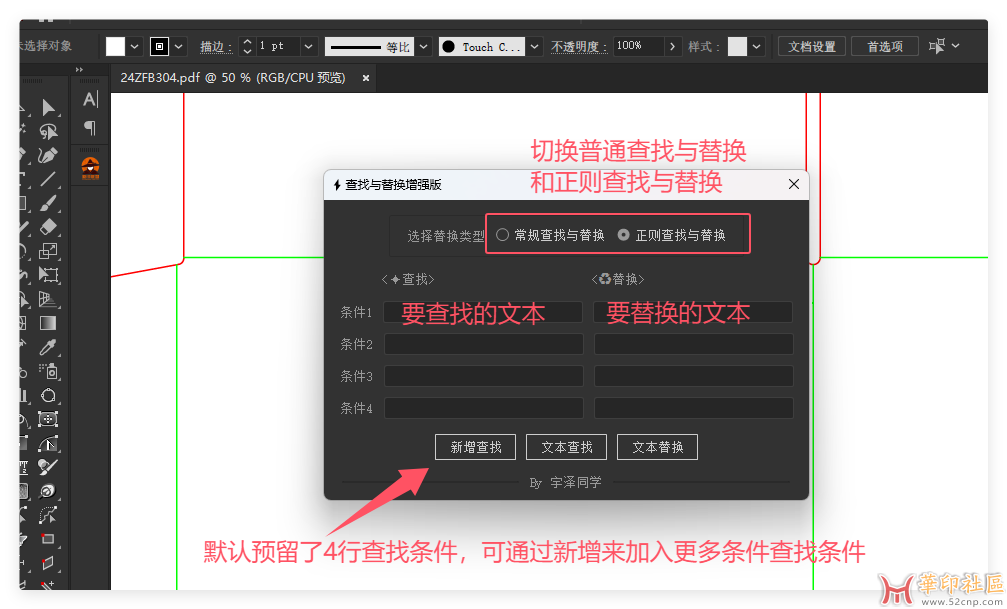Open the Paragraph panel icon
The height and width of the screenshot is (609, 1007).
tap(90, 128)
